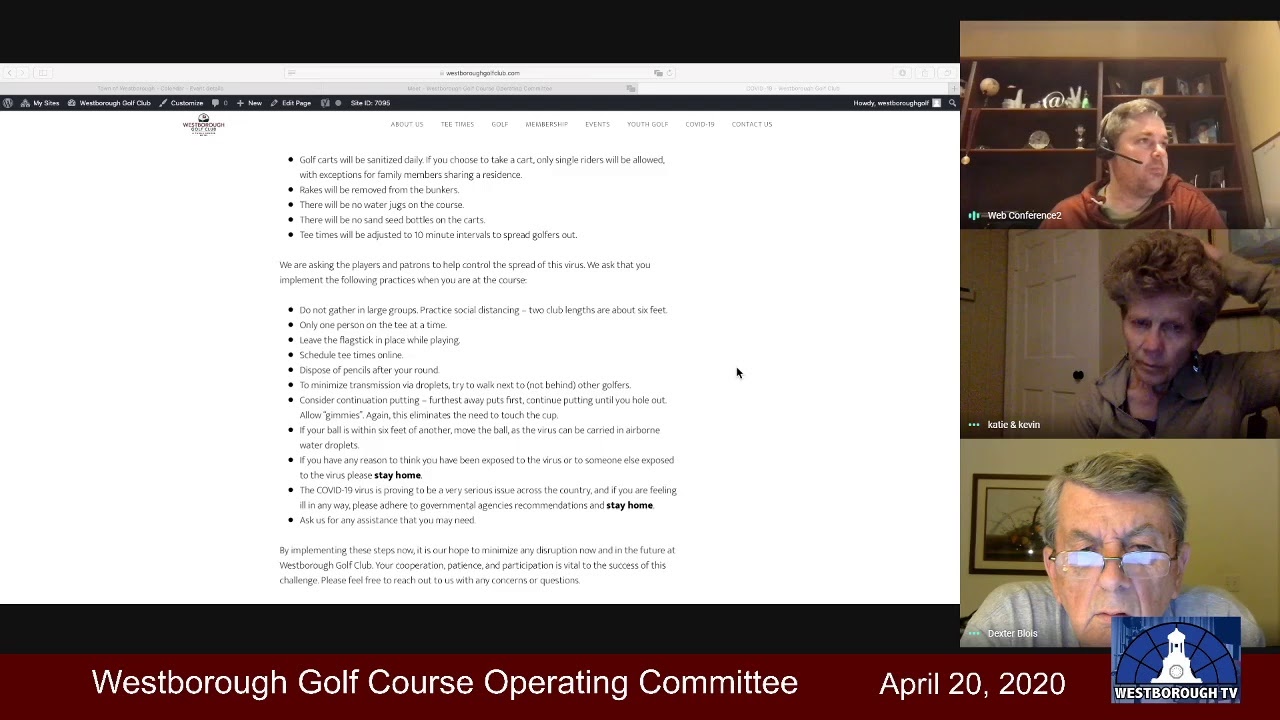Click the New content item
This screenshot has width=1280, height=720.
point(249,103)
